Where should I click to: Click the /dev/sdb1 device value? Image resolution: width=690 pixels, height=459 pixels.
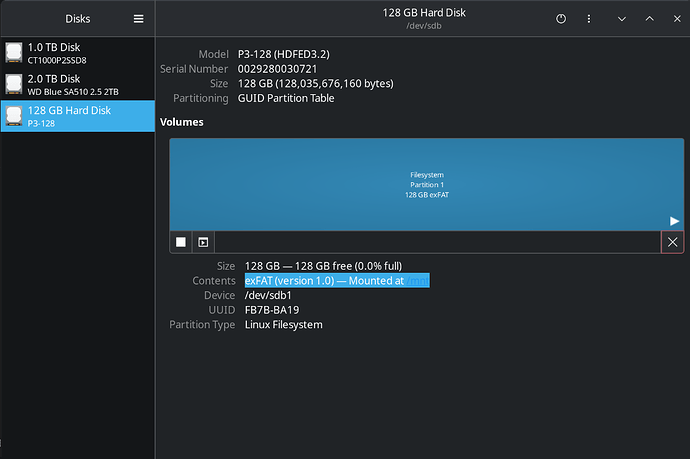(x=268, y=295)
